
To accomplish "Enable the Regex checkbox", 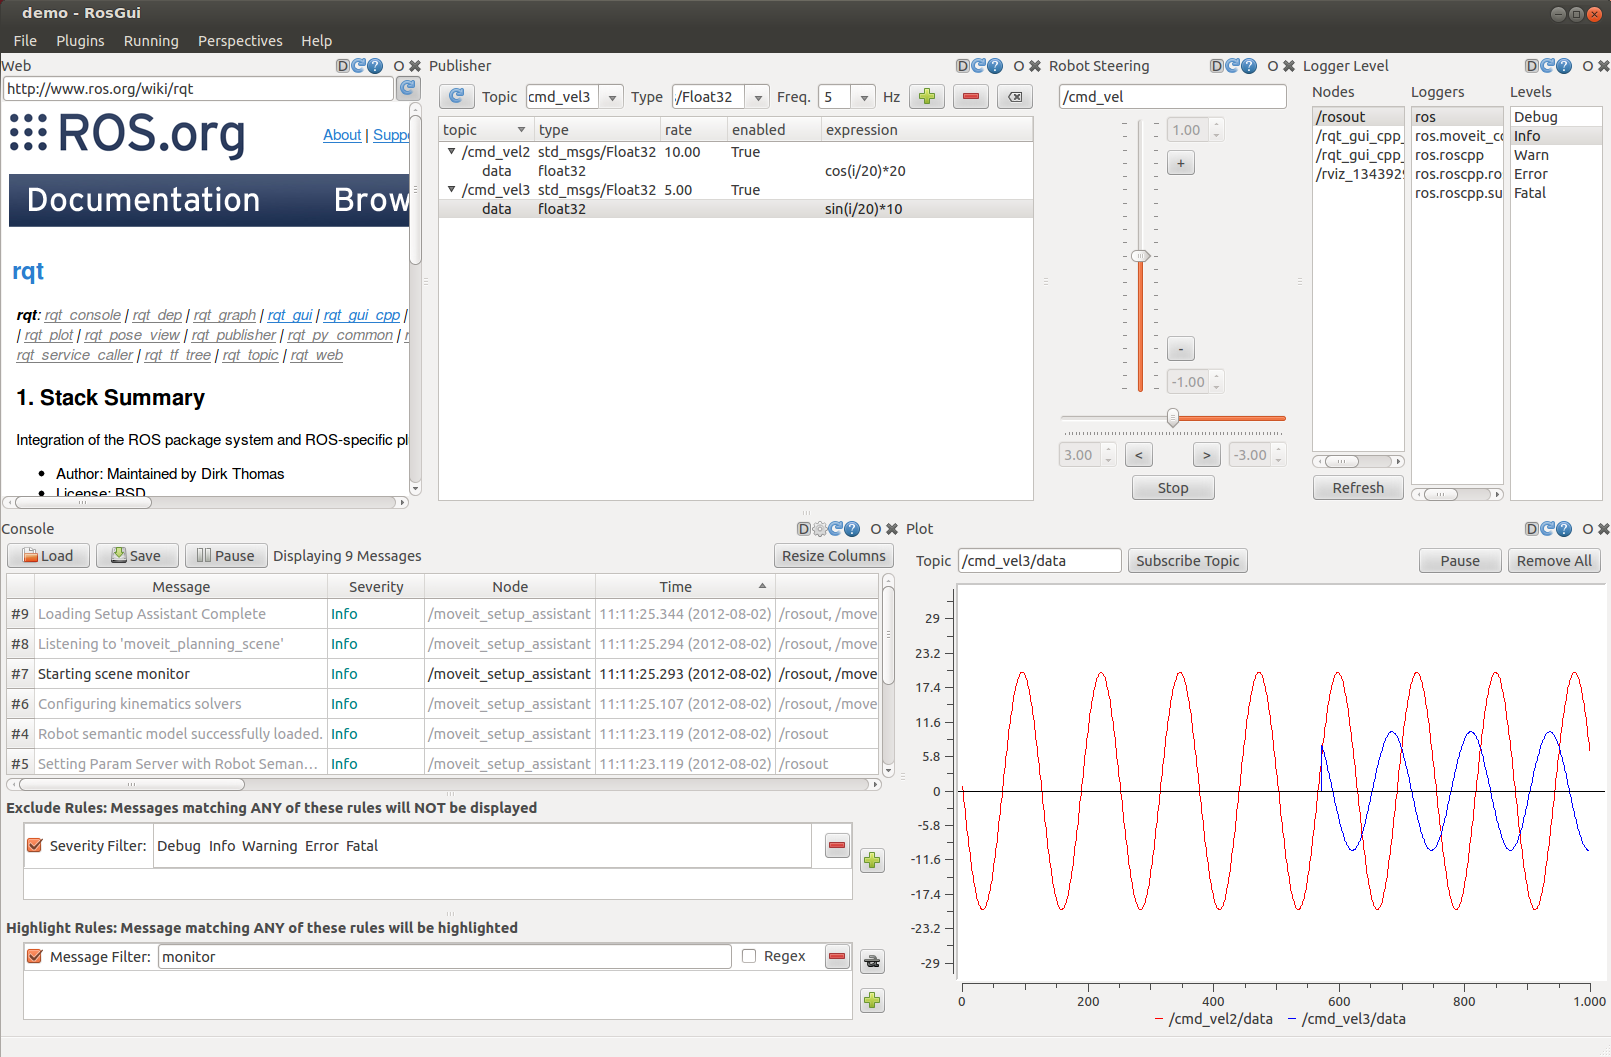I will tap(749, 957).
